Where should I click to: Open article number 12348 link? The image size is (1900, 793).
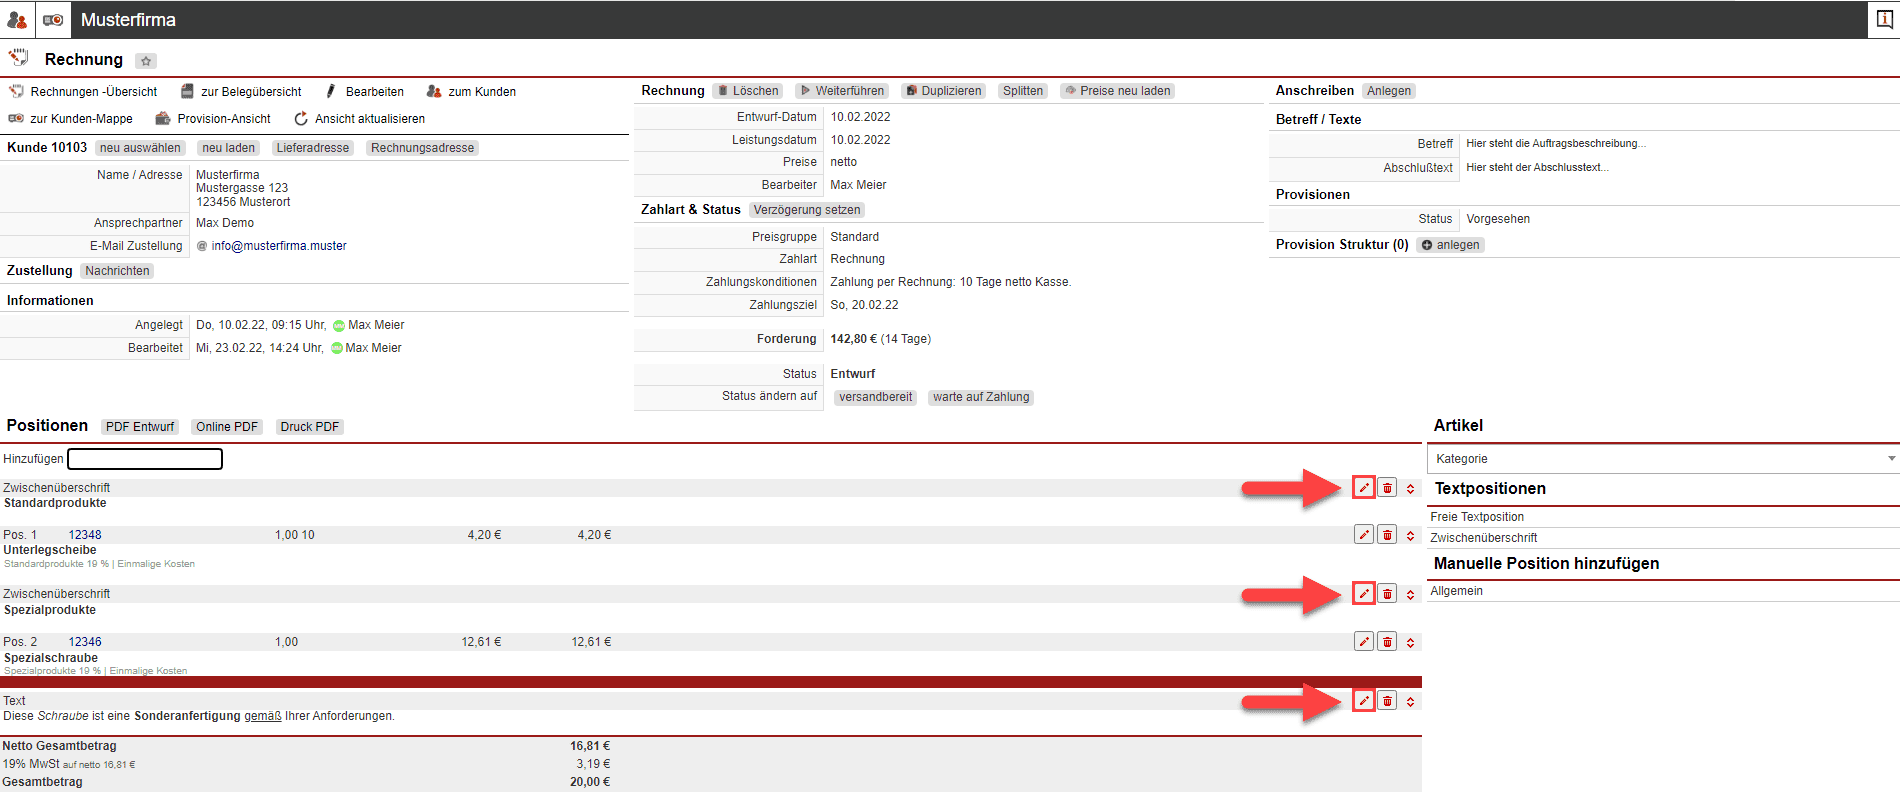(85, 535)
